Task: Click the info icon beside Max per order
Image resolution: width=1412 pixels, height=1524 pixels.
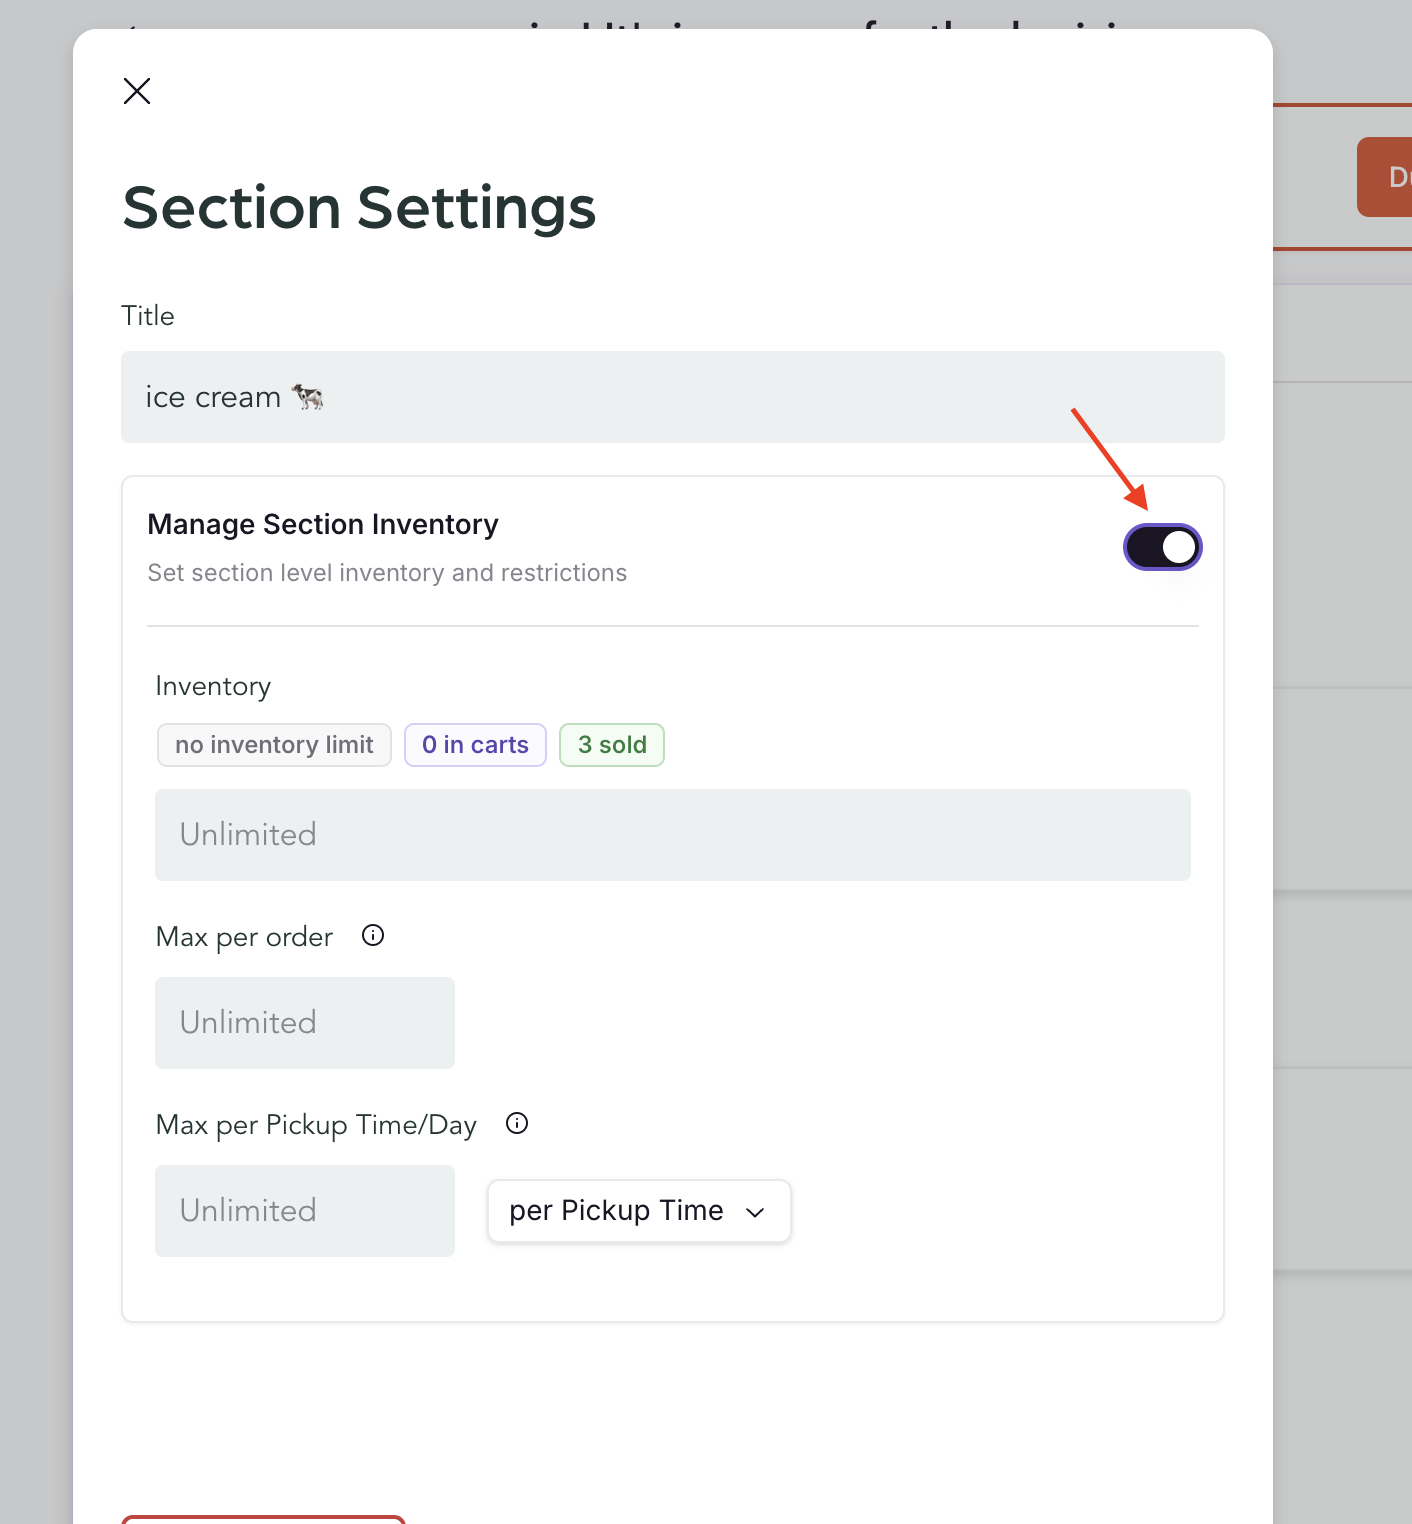Action: (x=373, y=936)
